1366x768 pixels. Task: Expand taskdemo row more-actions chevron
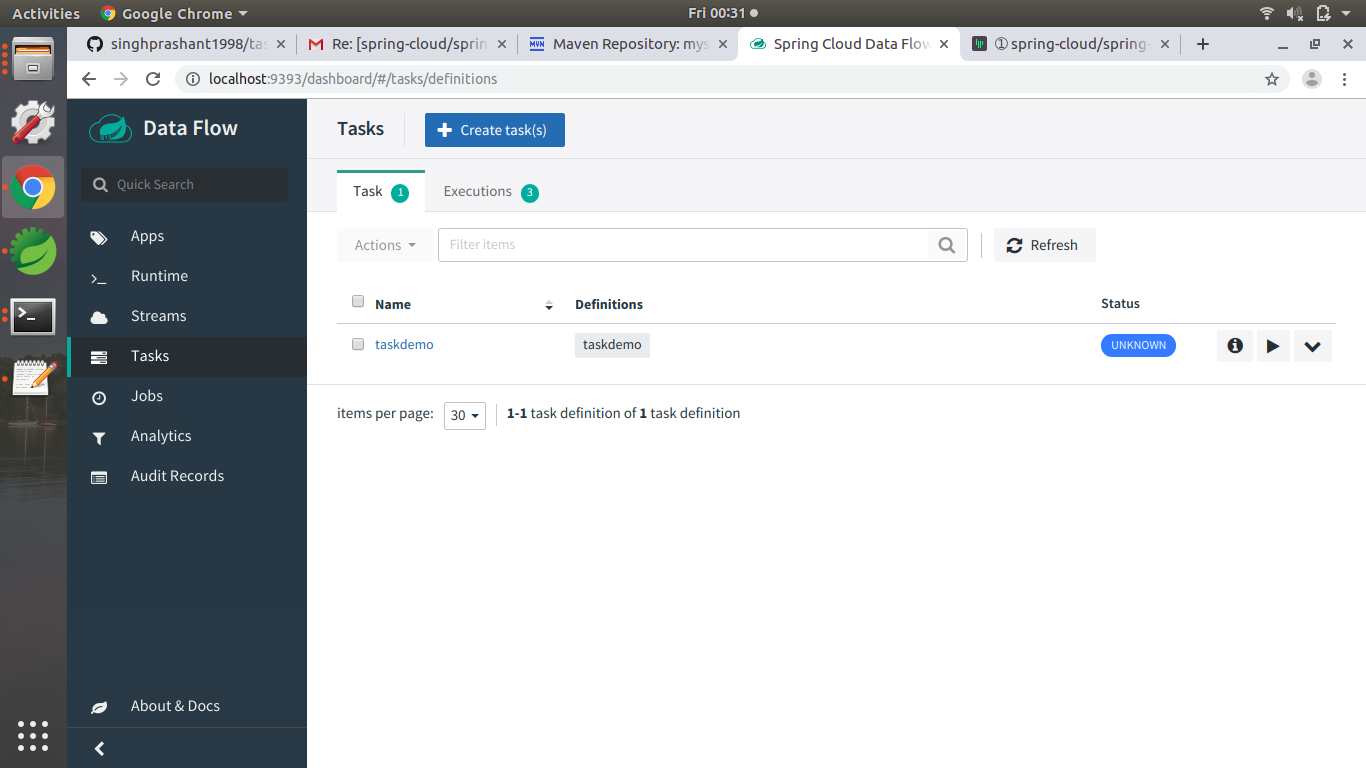coord(1313,346)
